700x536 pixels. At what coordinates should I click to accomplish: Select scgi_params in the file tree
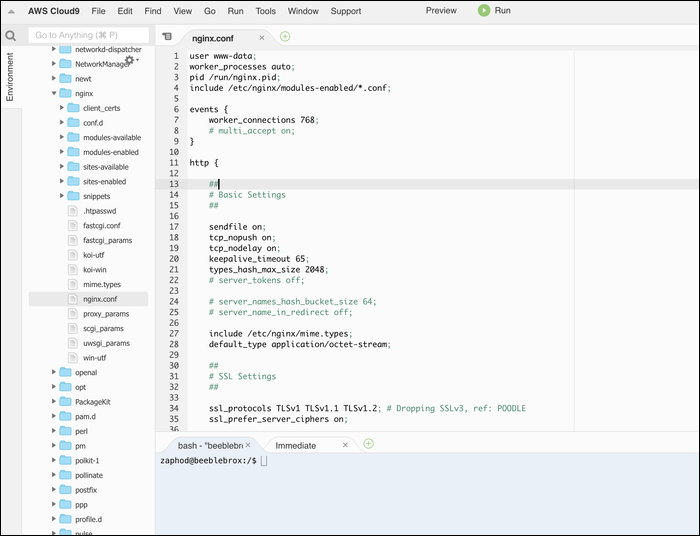pyautogui.click(x=103, y=328)
